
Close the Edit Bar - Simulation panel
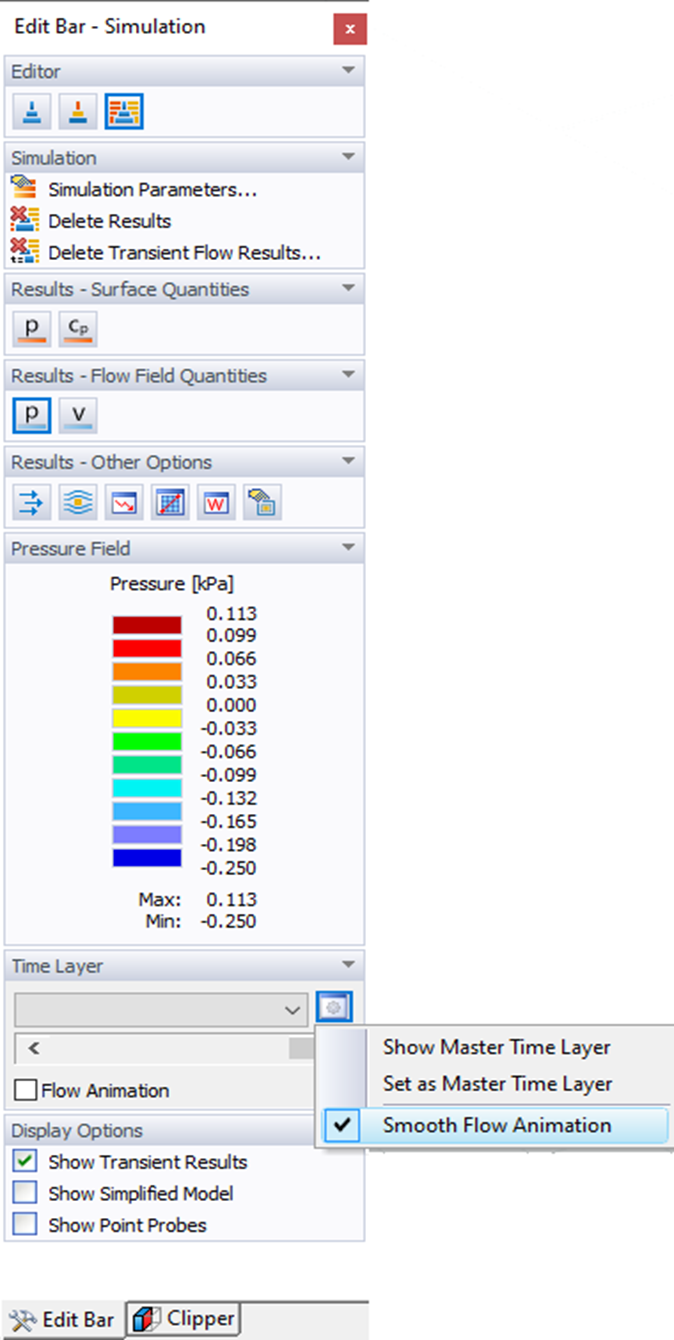[x=350, y=29]
